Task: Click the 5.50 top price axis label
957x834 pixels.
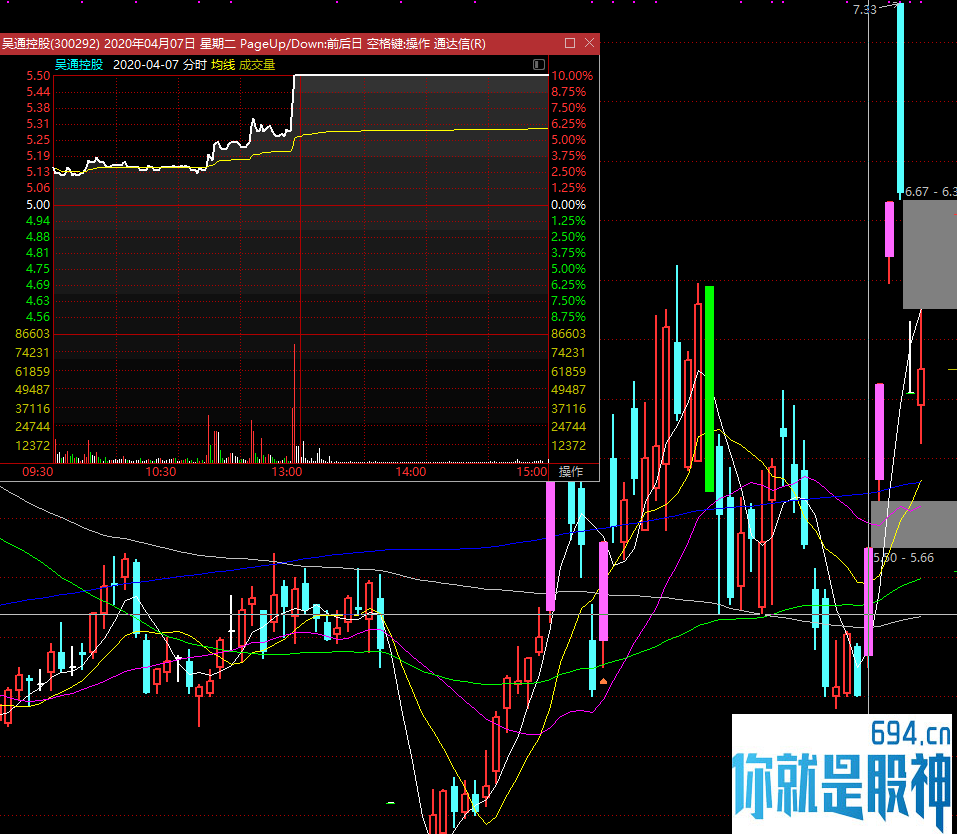Action: click(38, 76)
